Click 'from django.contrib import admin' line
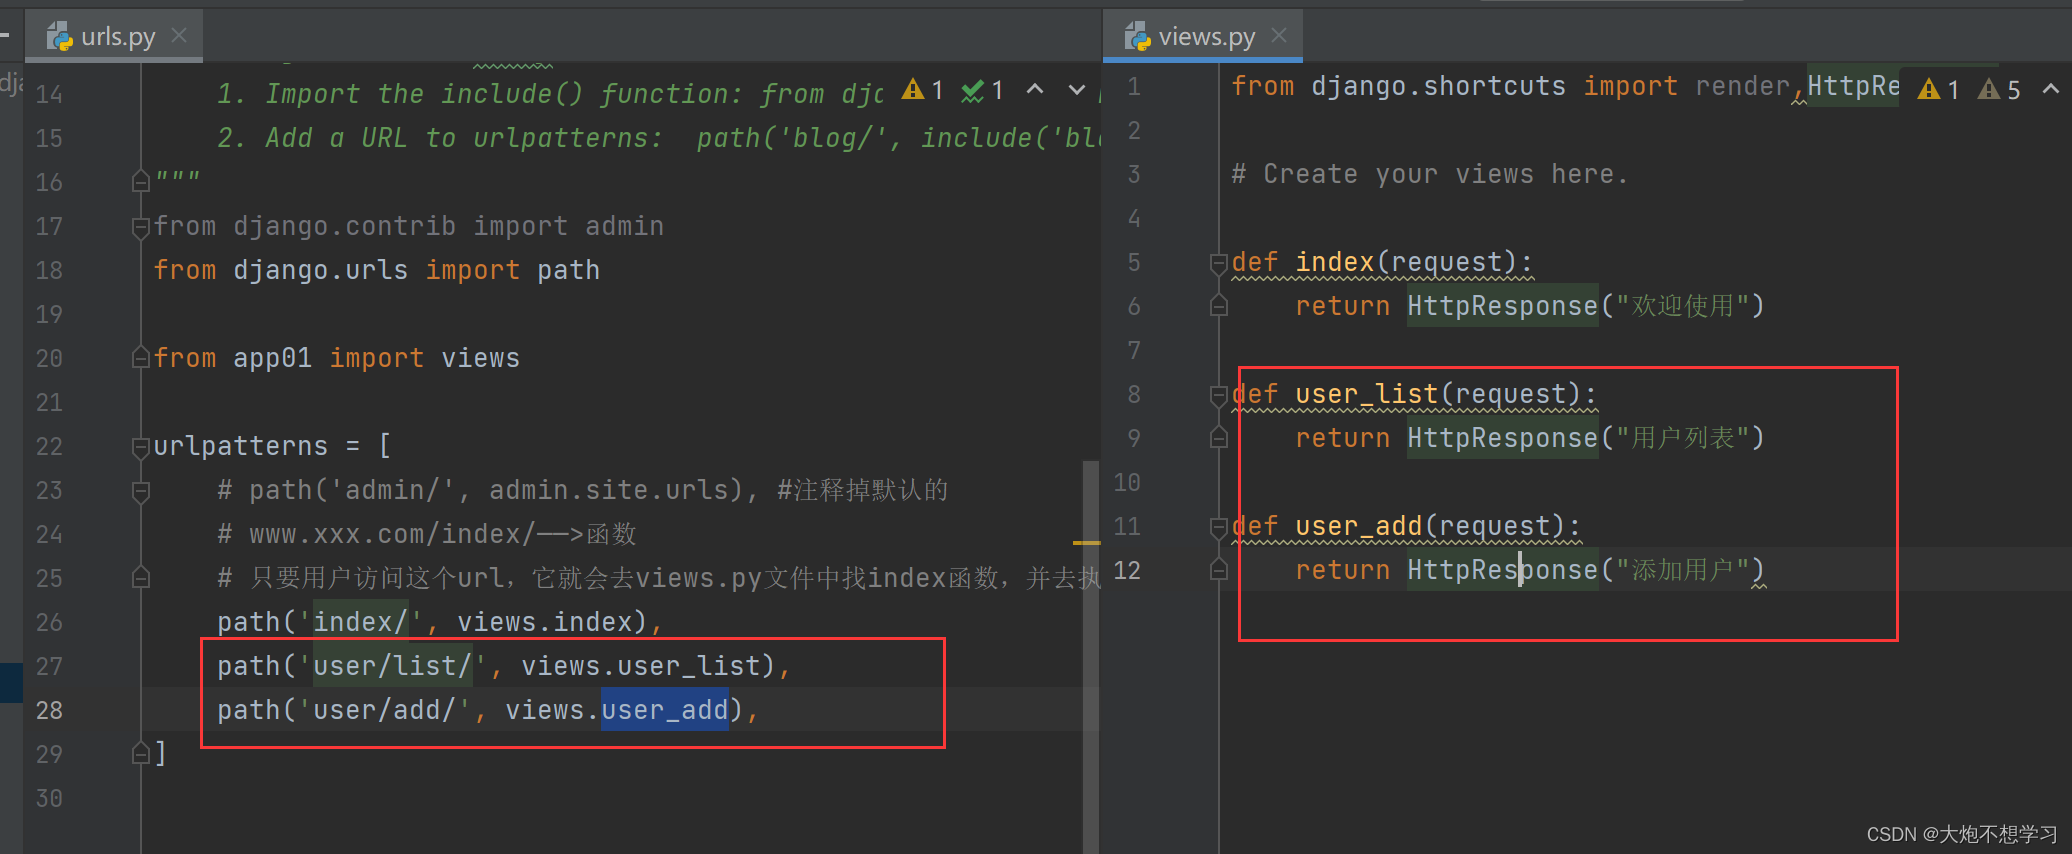This screenshot has height=854, width=2072. pyautogui.click(x=409, y=226)
